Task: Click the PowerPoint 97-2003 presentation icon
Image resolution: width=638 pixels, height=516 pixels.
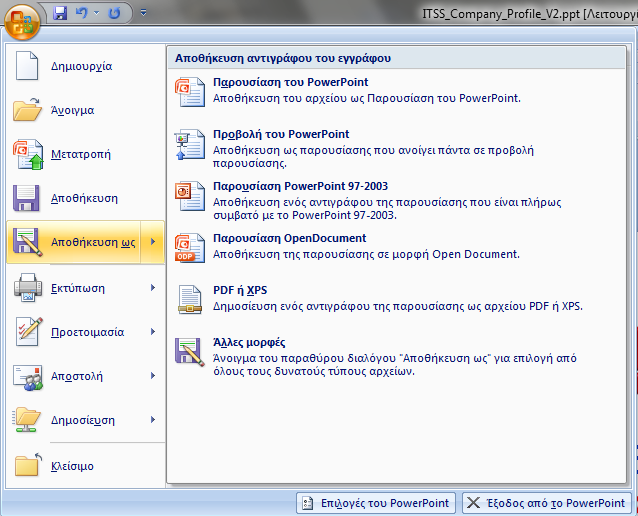Action: pos(190,196)
